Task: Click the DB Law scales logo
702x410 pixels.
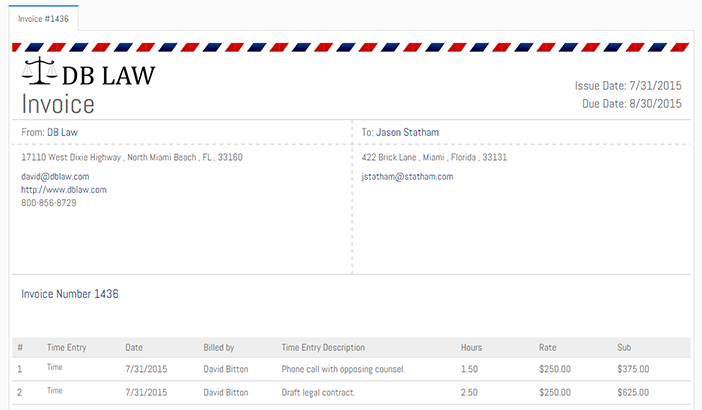Action: pos(39,73)
